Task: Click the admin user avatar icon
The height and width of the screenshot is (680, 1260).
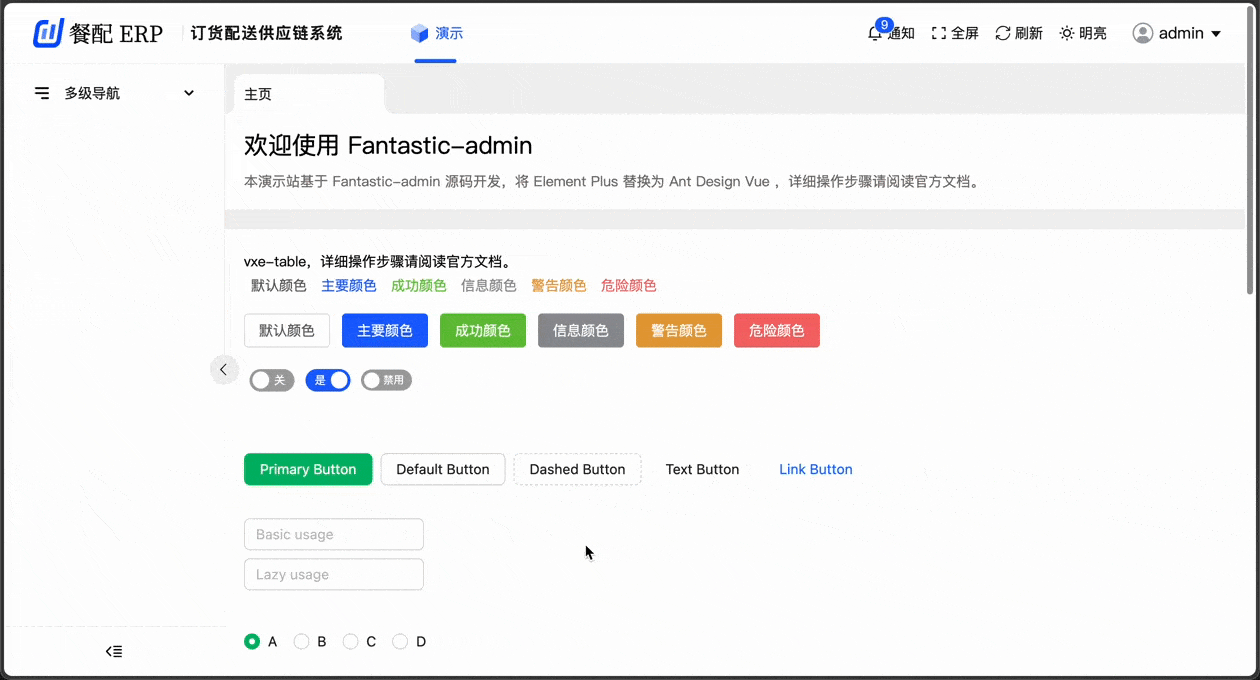Action: coord(1142,33)
